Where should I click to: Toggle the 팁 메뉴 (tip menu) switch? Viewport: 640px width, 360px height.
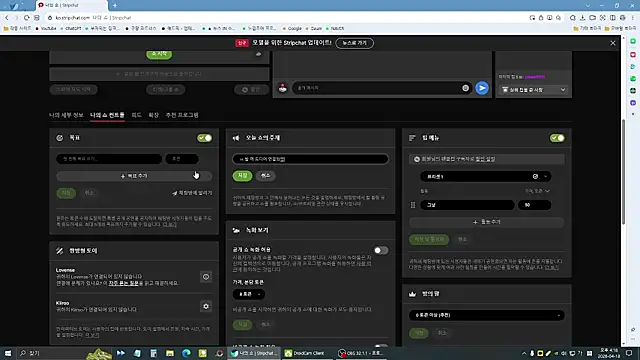(557, 138)
